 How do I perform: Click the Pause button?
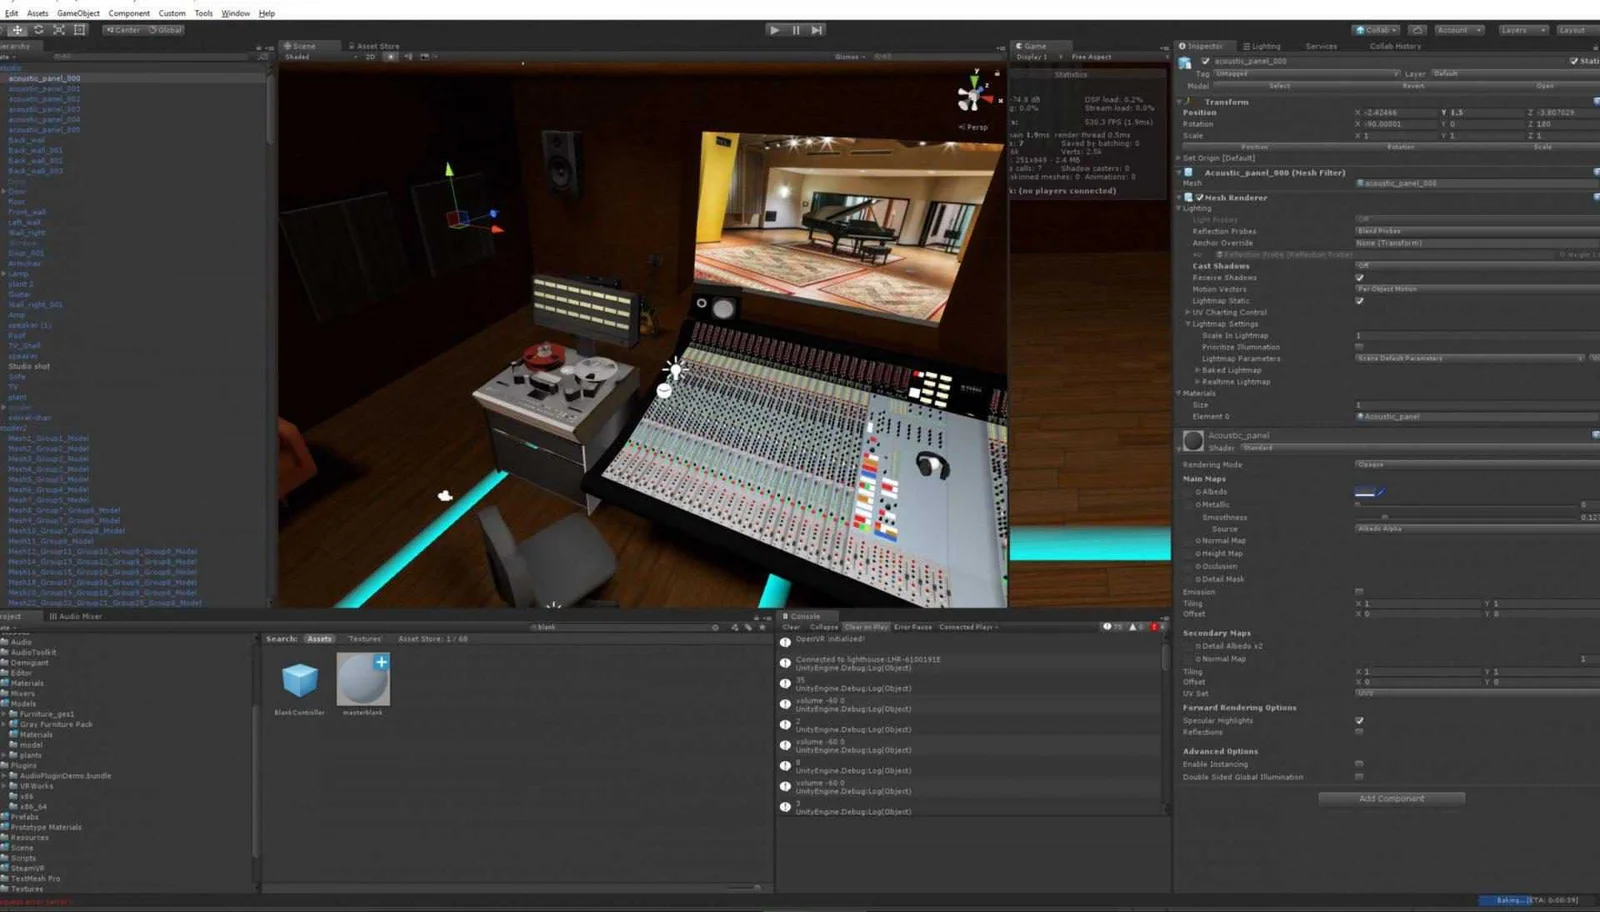796,30
